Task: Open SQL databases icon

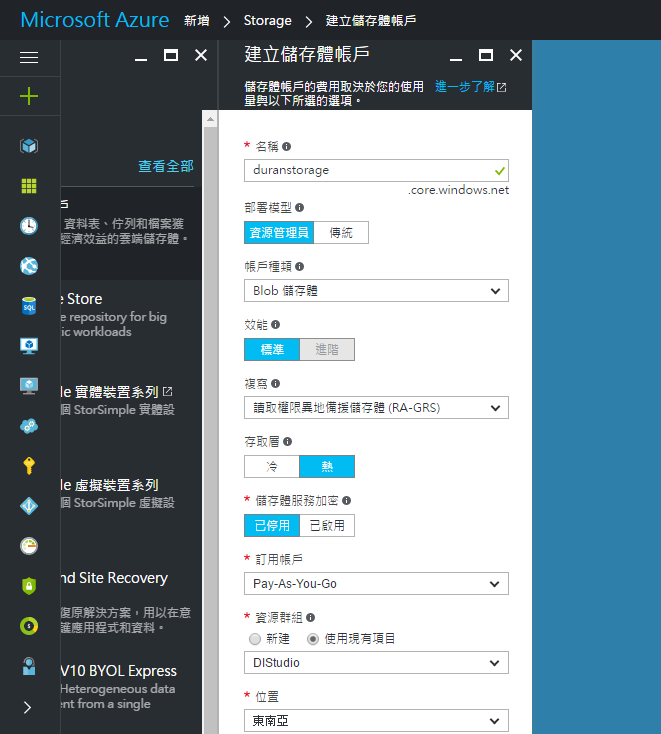Action: click(29, 306)
